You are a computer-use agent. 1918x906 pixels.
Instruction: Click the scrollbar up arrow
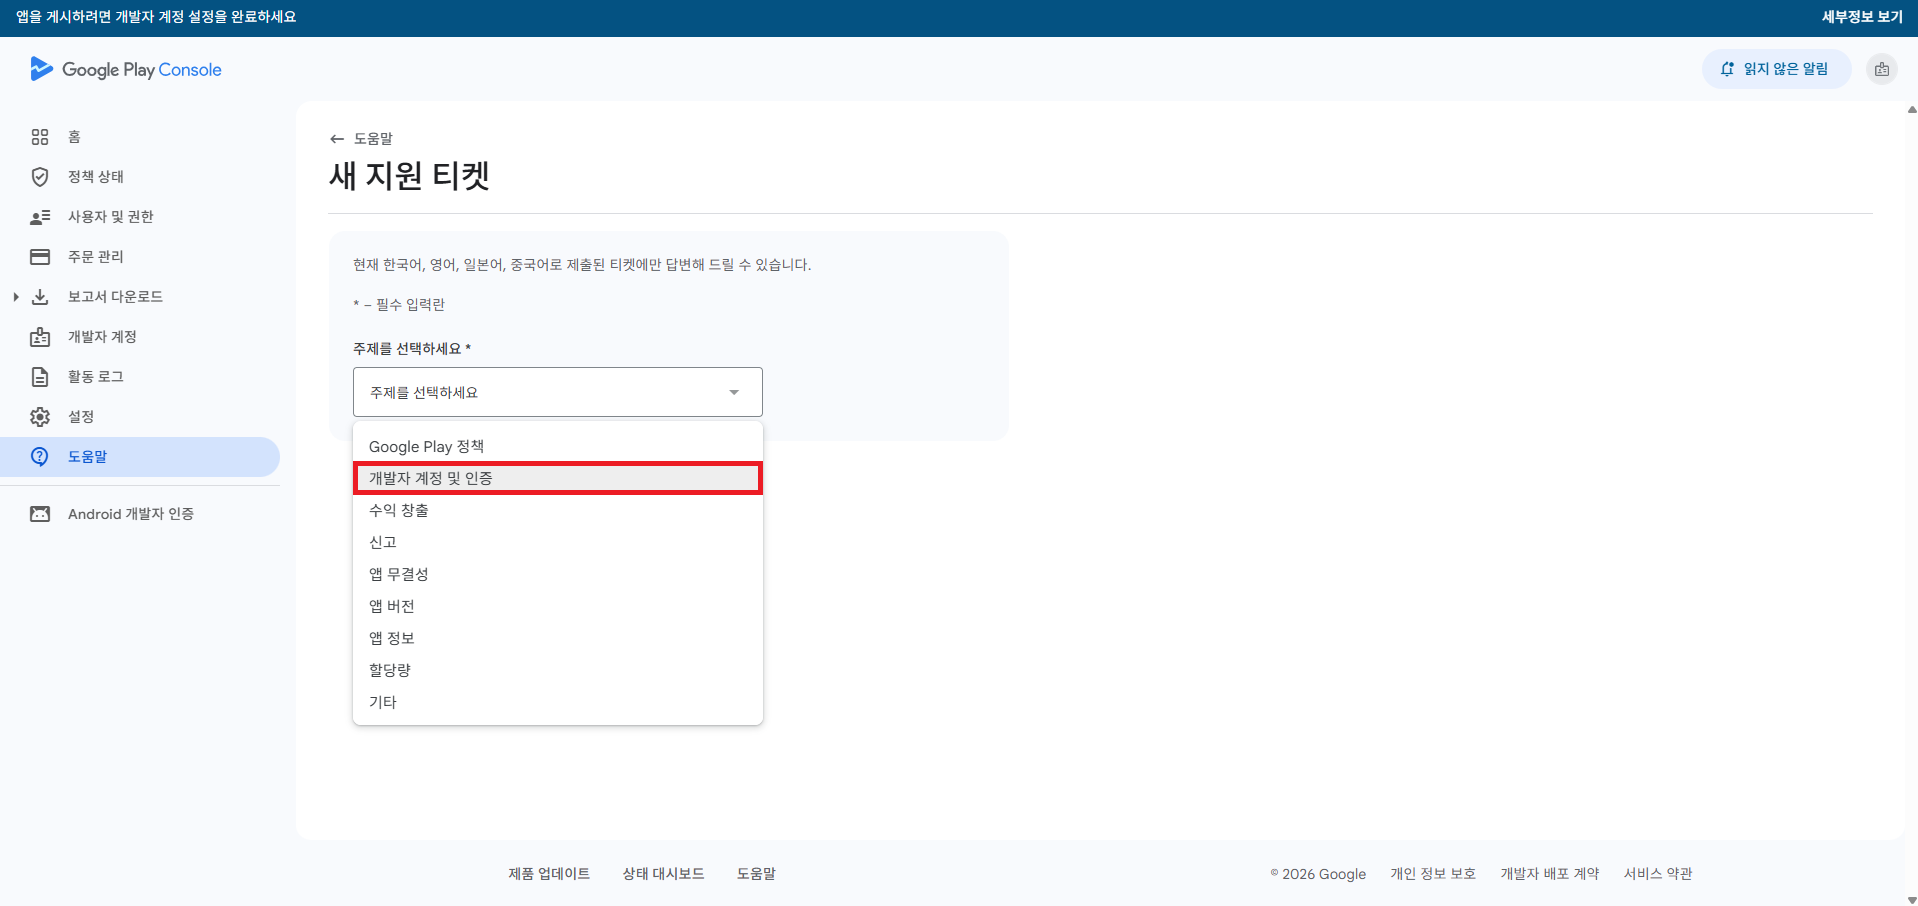[1912, 109]
